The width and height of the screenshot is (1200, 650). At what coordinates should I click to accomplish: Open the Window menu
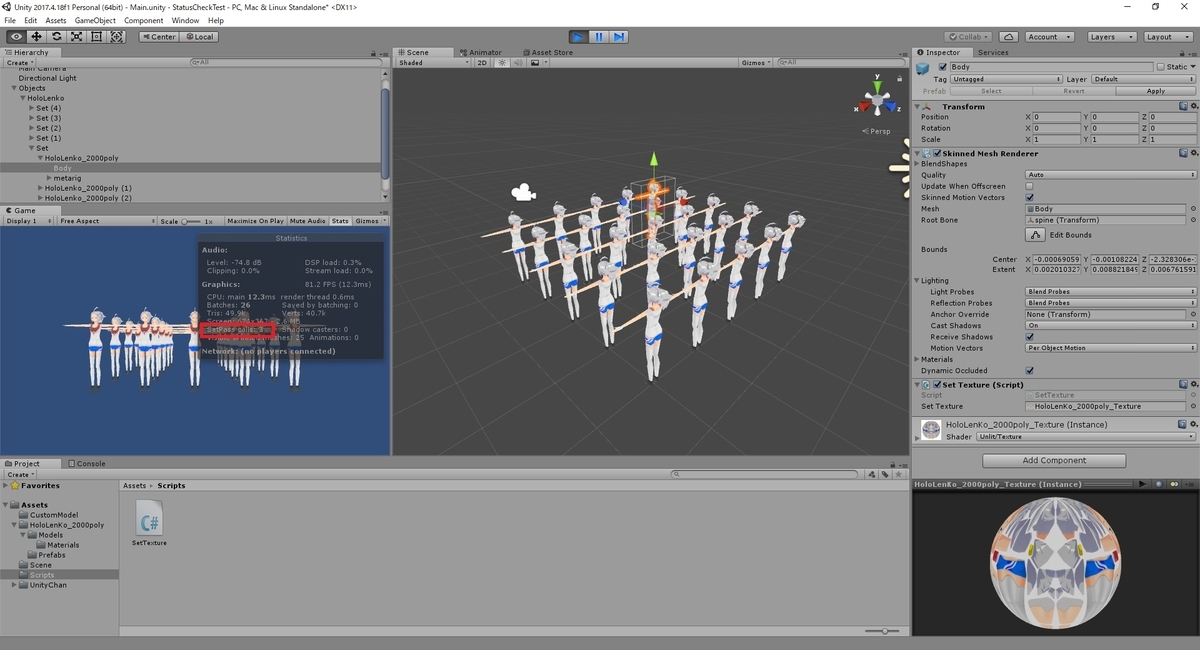(x=185, y=20)
